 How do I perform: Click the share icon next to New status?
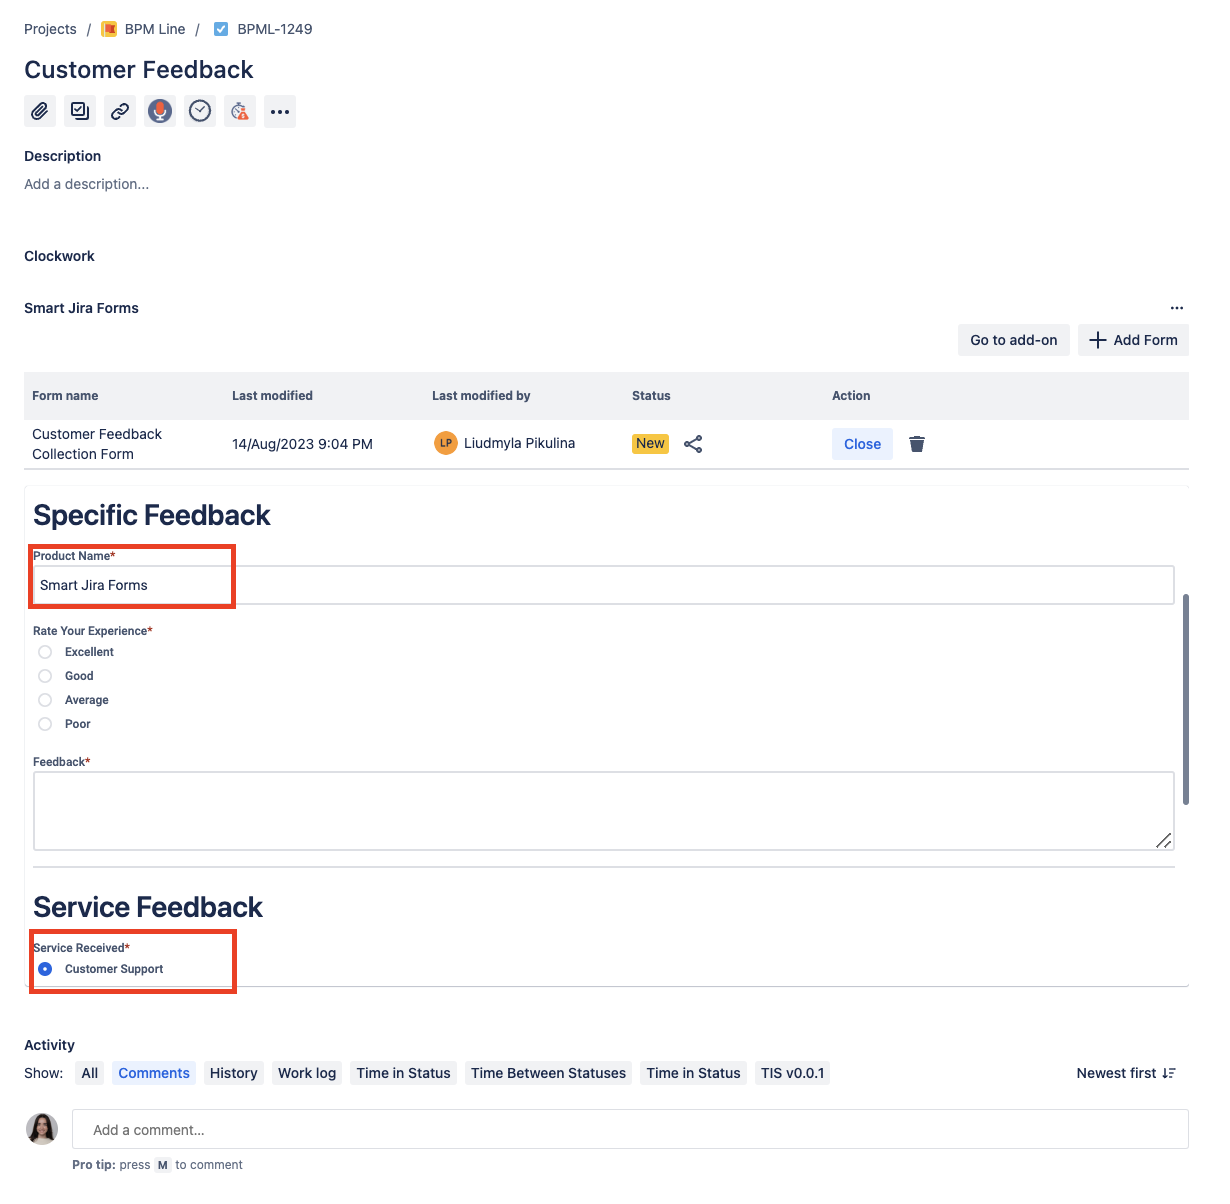tap(693, 444)
